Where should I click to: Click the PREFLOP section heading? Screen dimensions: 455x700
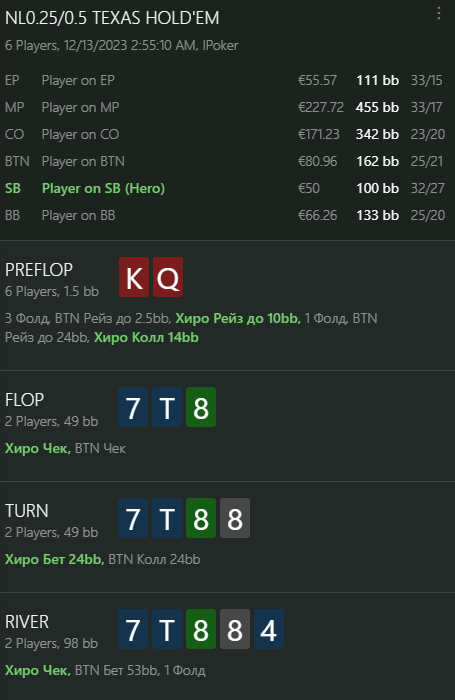pyautogui.click(x=39, y=270)
